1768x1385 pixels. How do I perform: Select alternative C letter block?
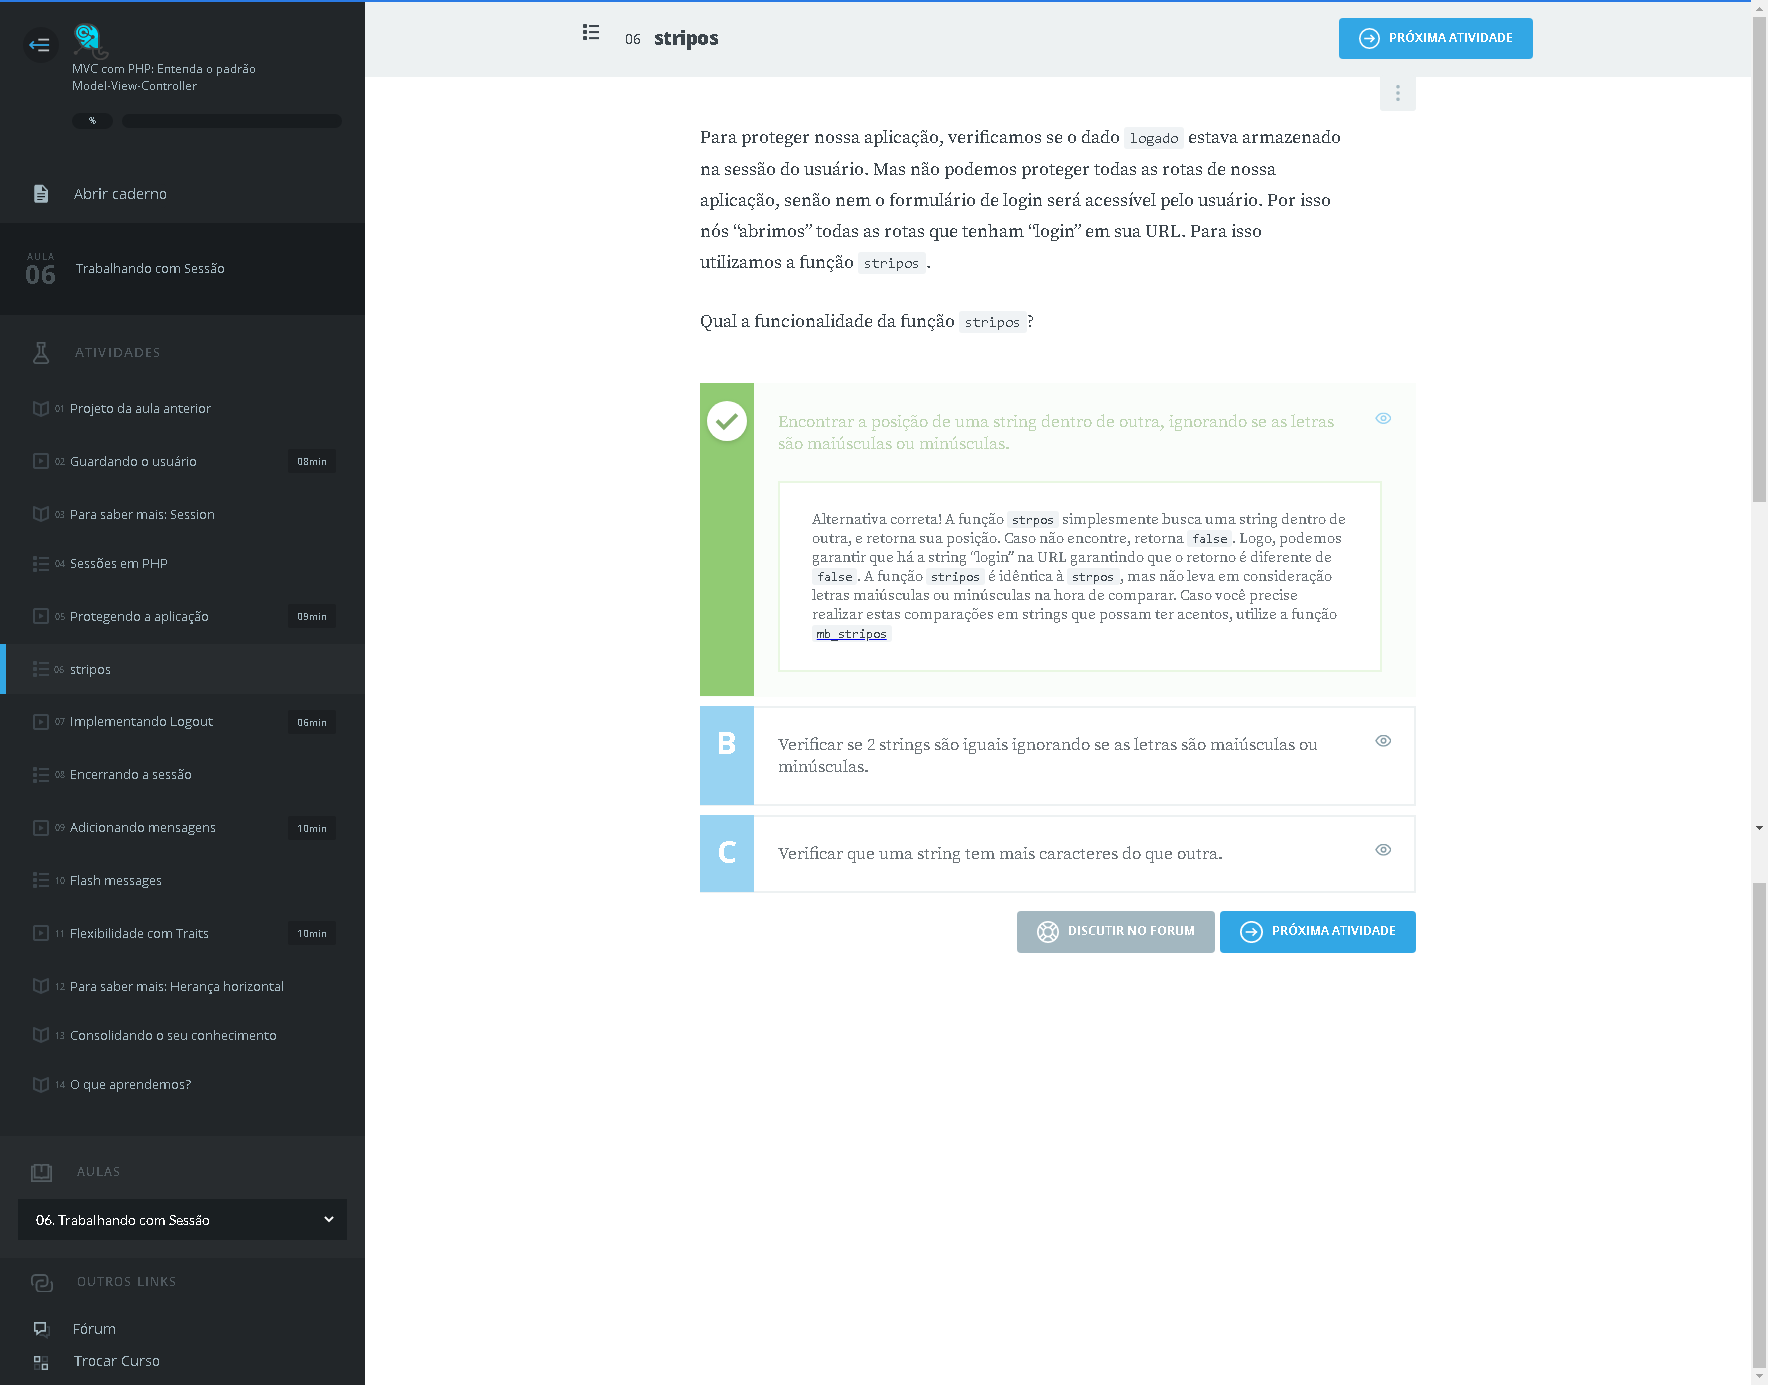[x=727, y=853]
